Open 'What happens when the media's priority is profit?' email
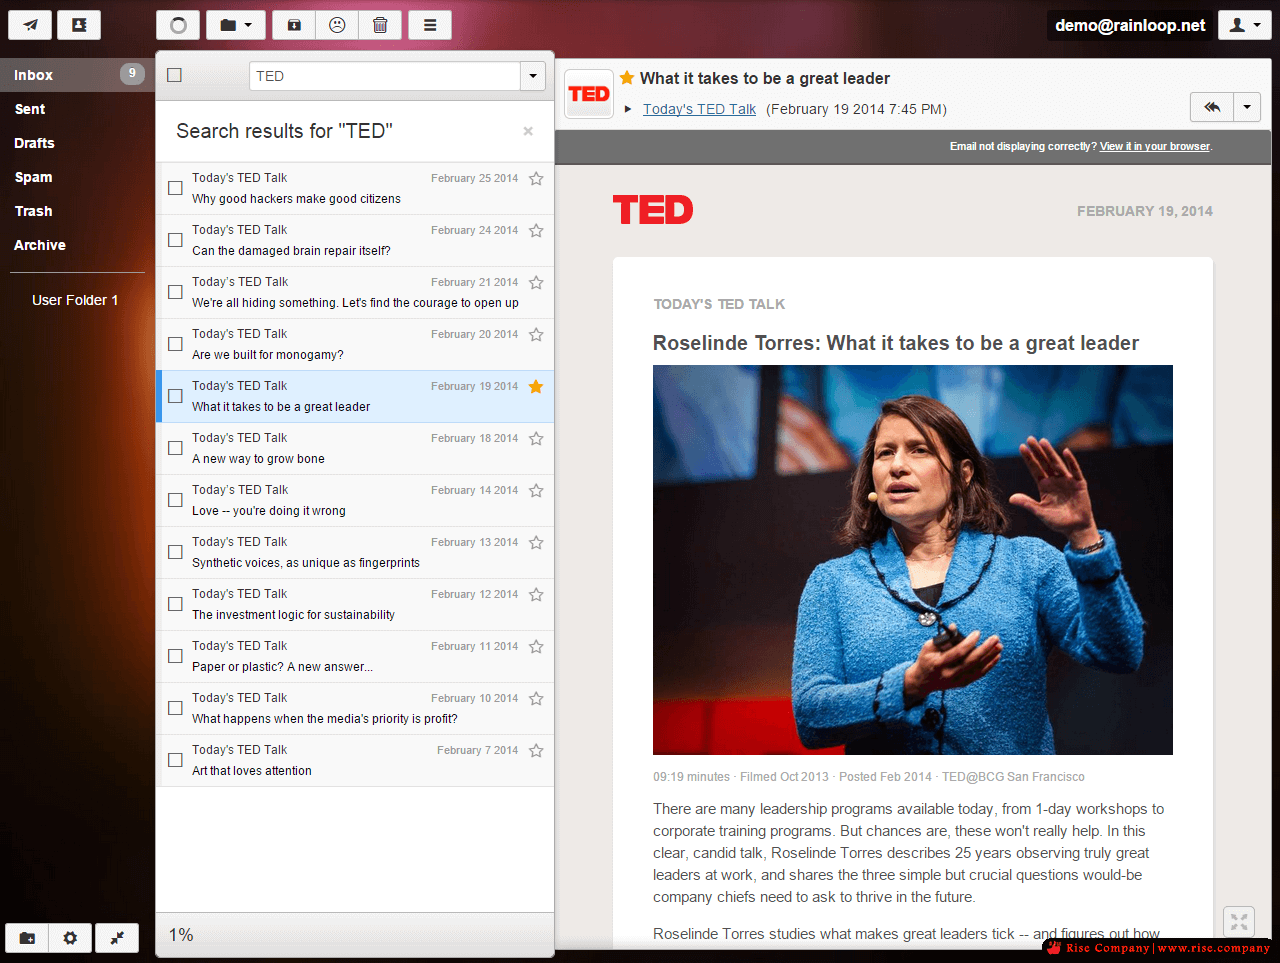The image size is (1280, 963). tap(355, 709)
